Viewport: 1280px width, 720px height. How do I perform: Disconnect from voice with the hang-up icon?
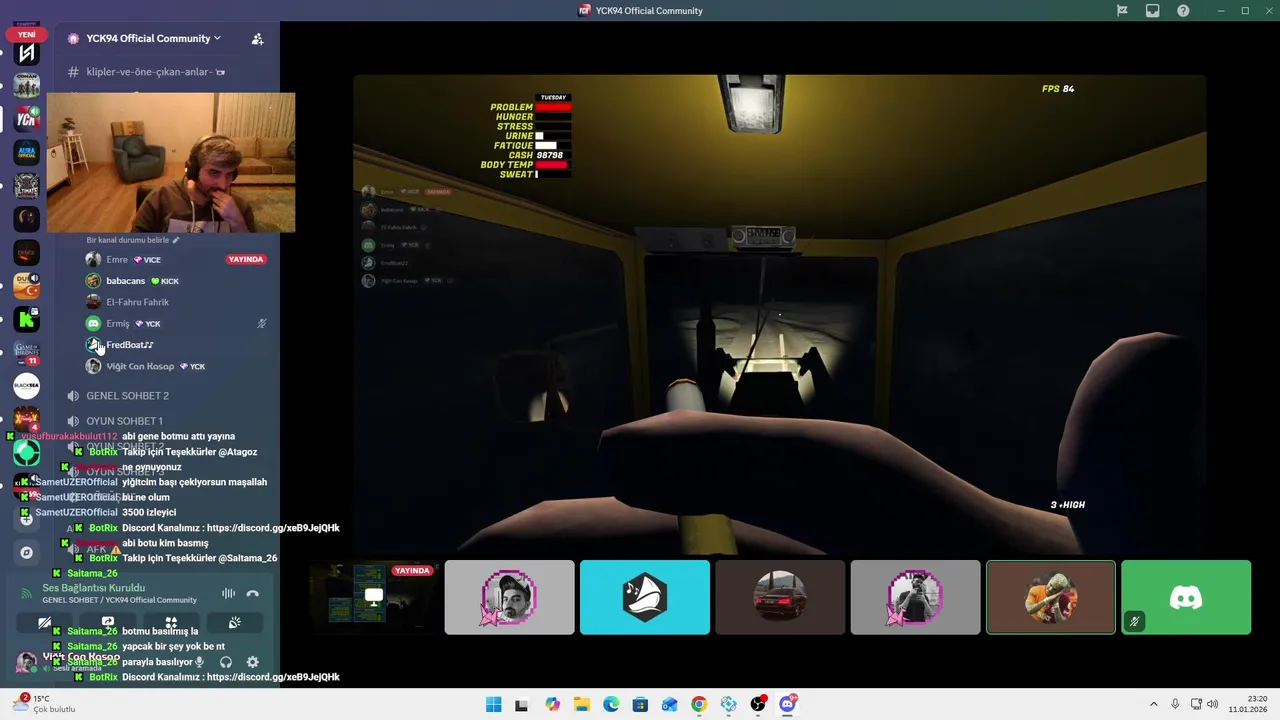pos(253,593)
